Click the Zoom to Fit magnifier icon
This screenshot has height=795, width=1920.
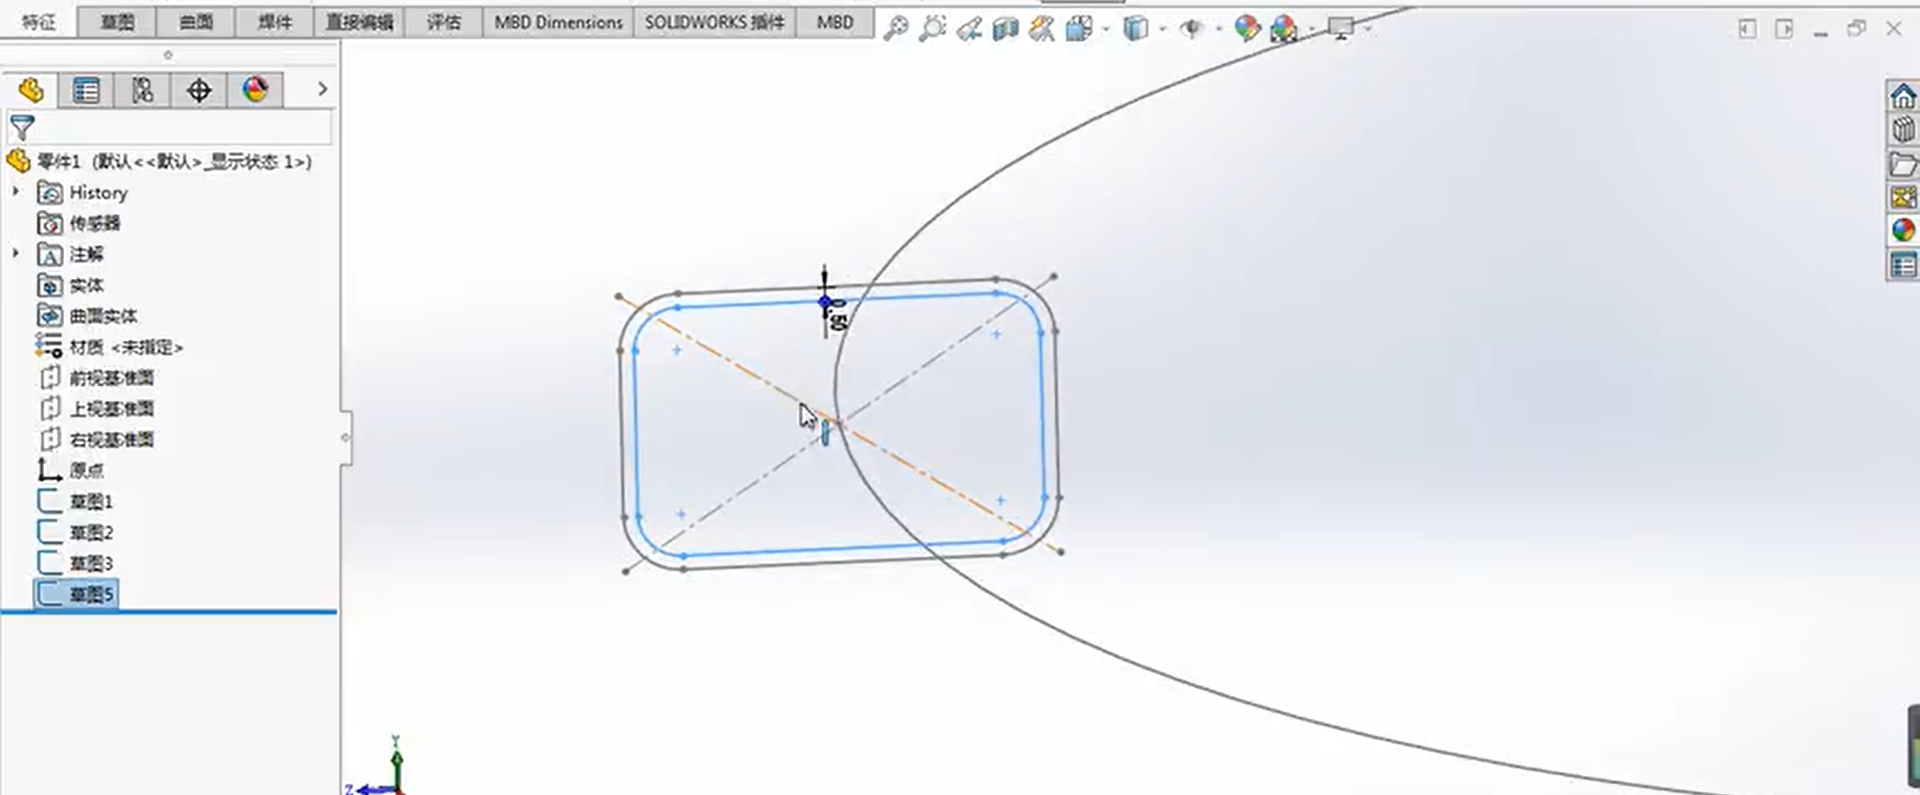[896, 28]
